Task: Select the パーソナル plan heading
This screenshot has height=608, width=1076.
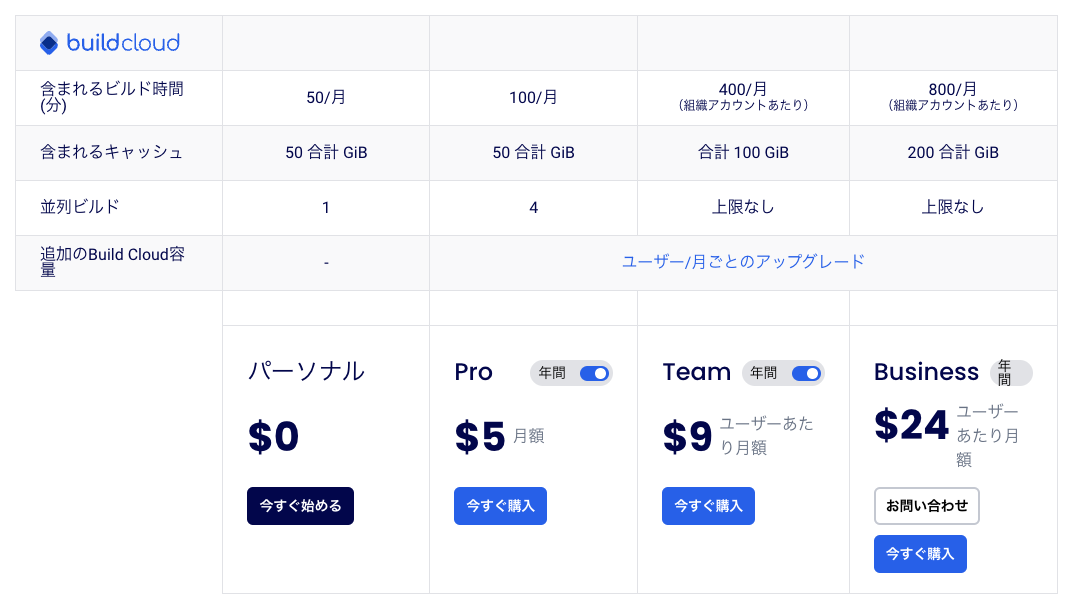Action: (x=306, y=372)
